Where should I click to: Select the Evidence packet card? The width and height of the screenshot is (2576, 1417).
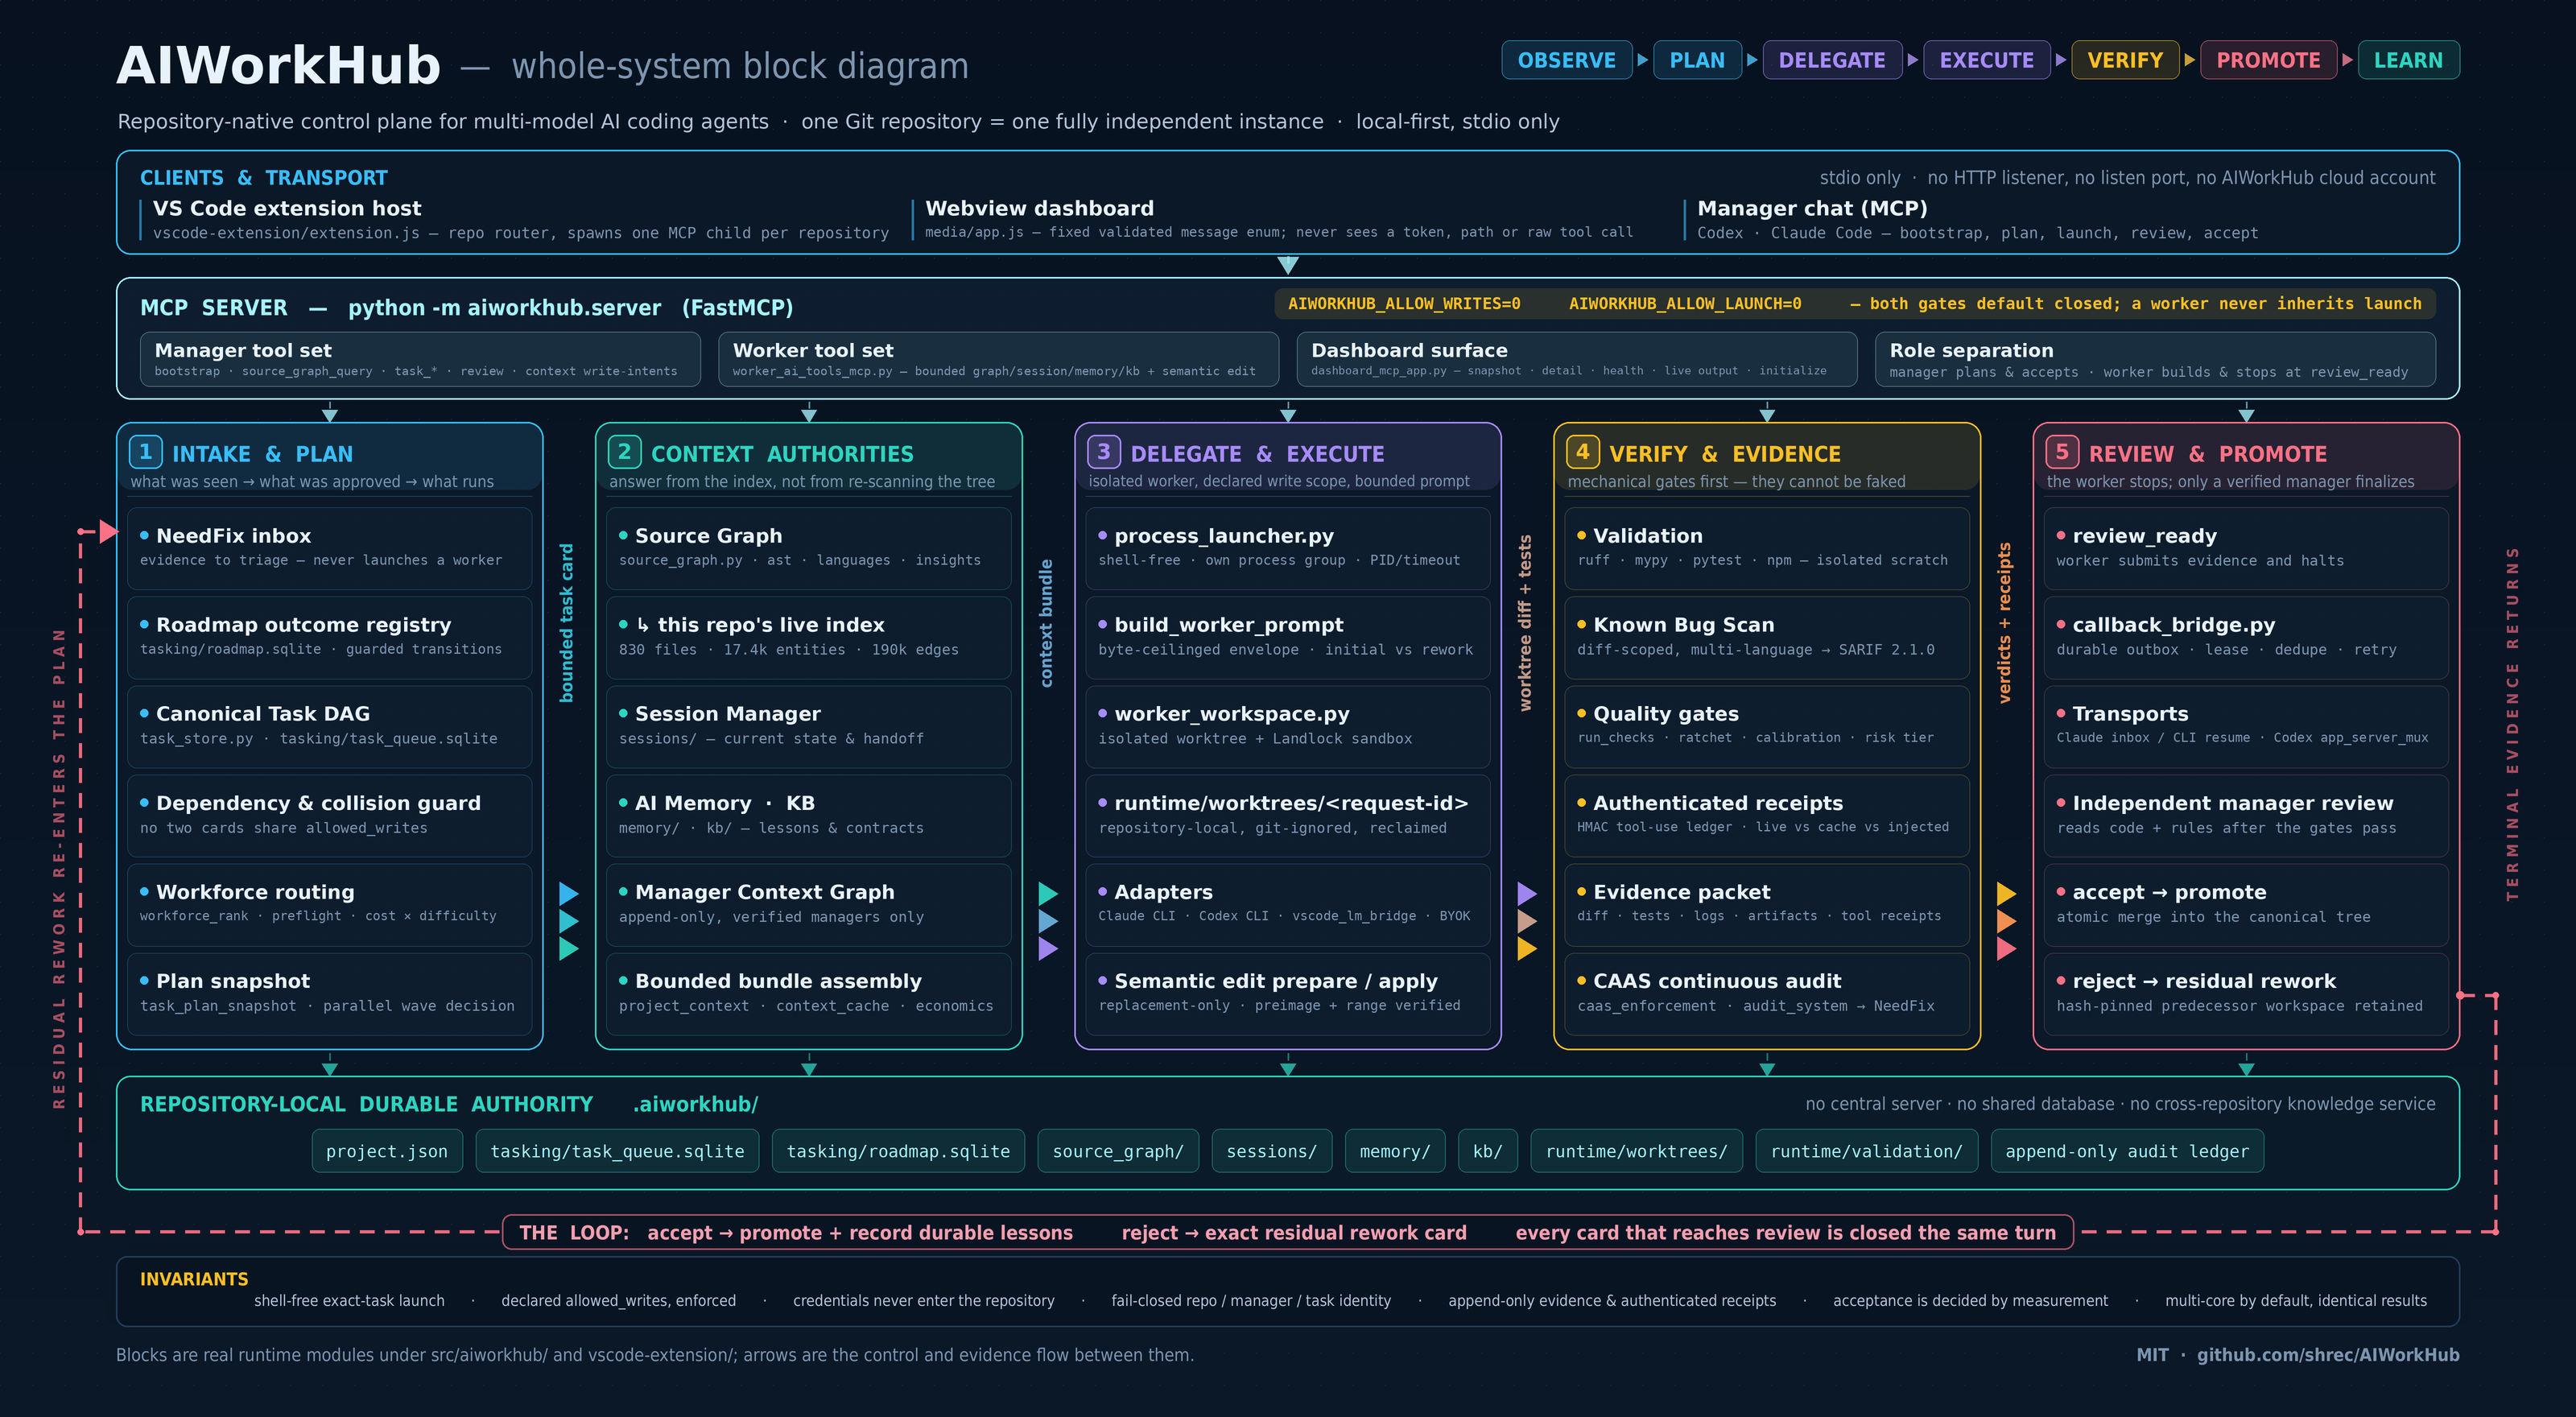pos(1767,904)
